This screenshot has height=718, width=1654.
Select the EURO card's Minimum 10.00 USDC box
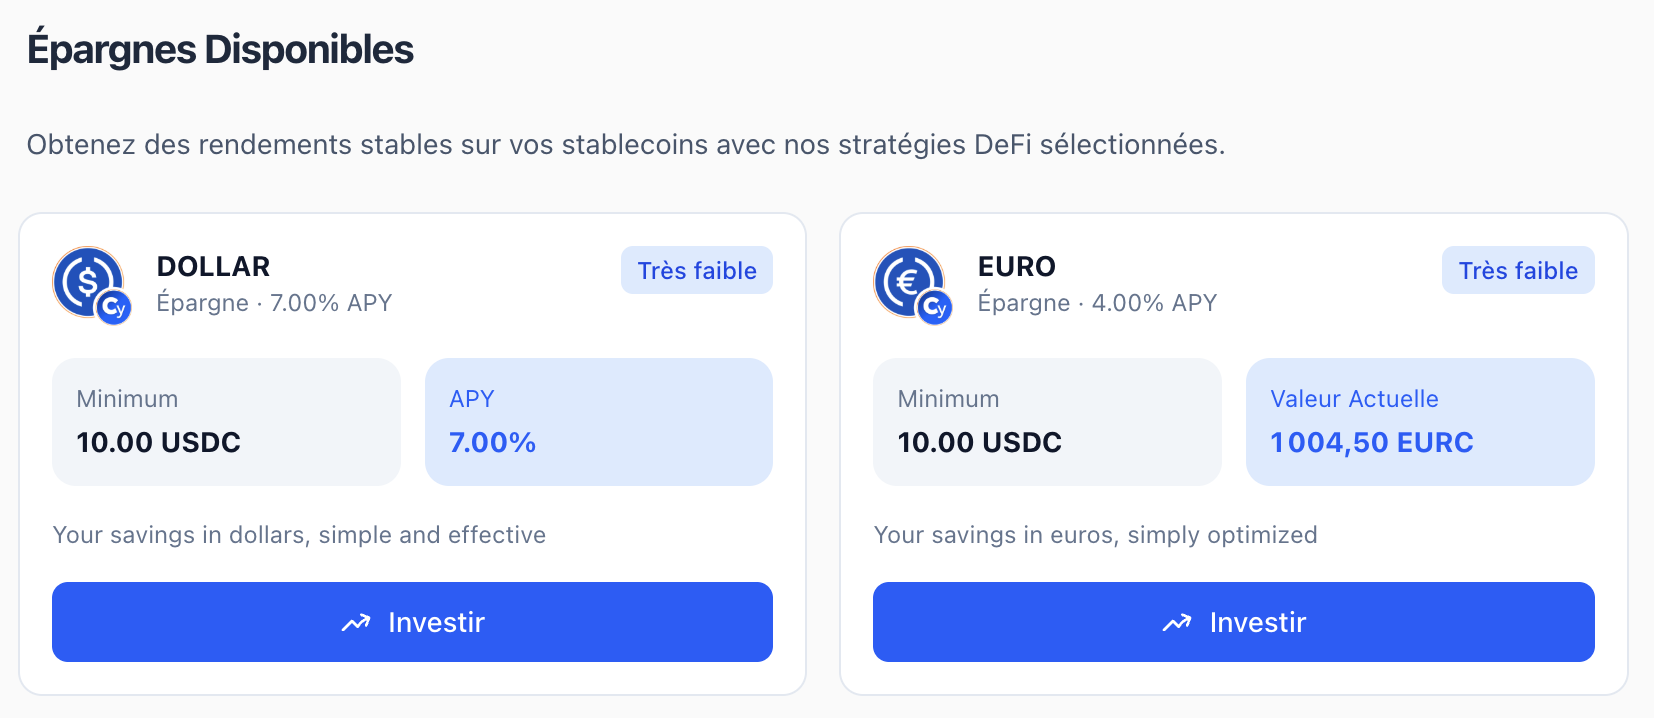[1047, 422]
